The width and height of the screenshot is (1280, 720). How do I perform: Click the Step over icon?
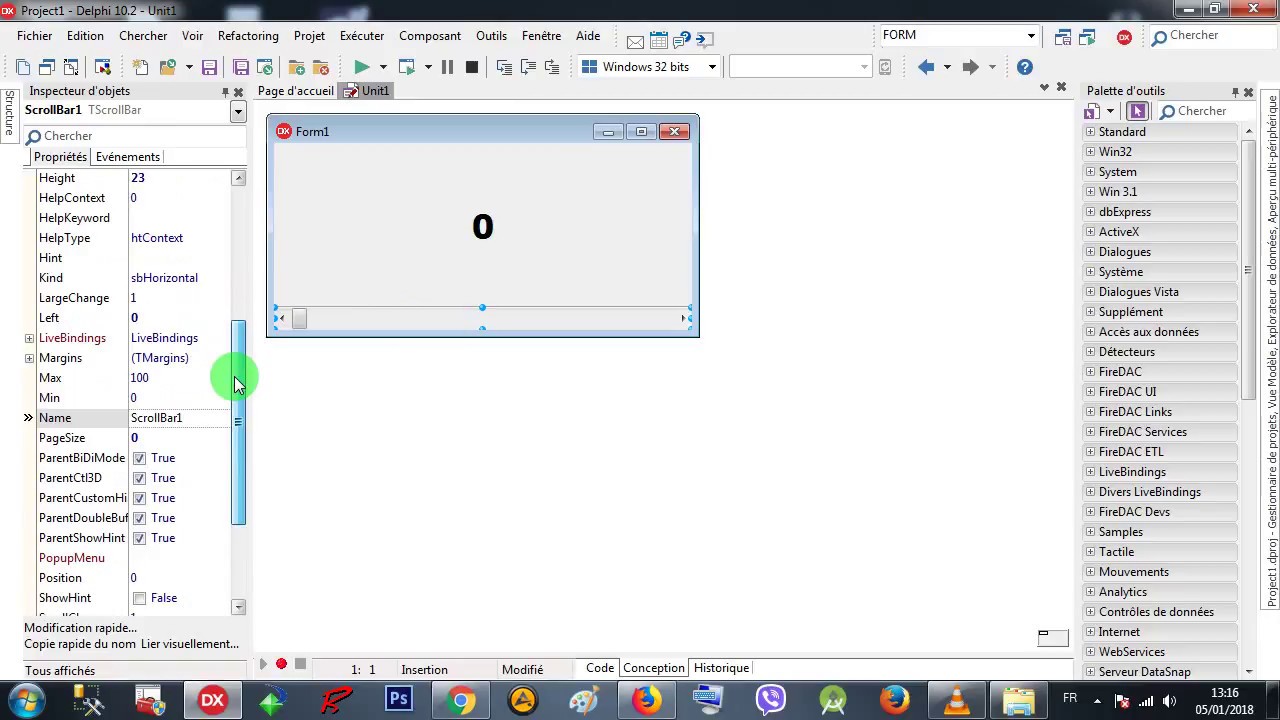[x=528, y=67]
